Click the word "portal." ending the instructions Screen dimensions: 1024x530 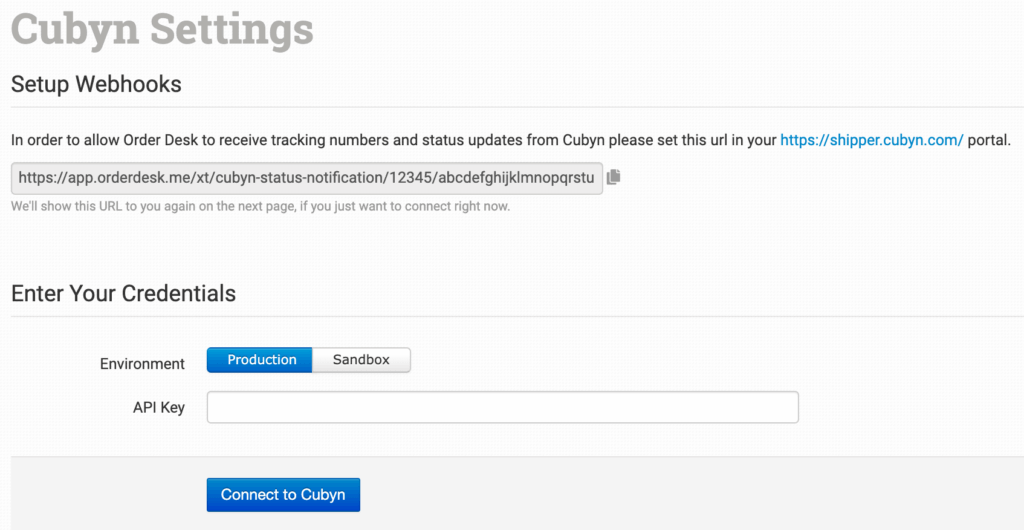[990, 140]
